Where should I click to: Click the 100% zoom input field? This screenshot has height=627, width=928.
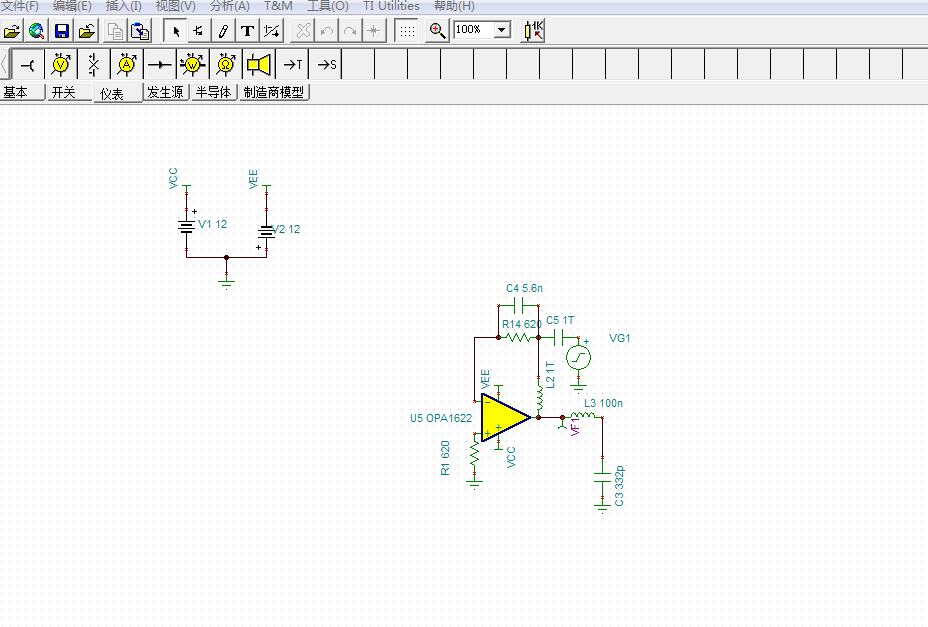473,30
